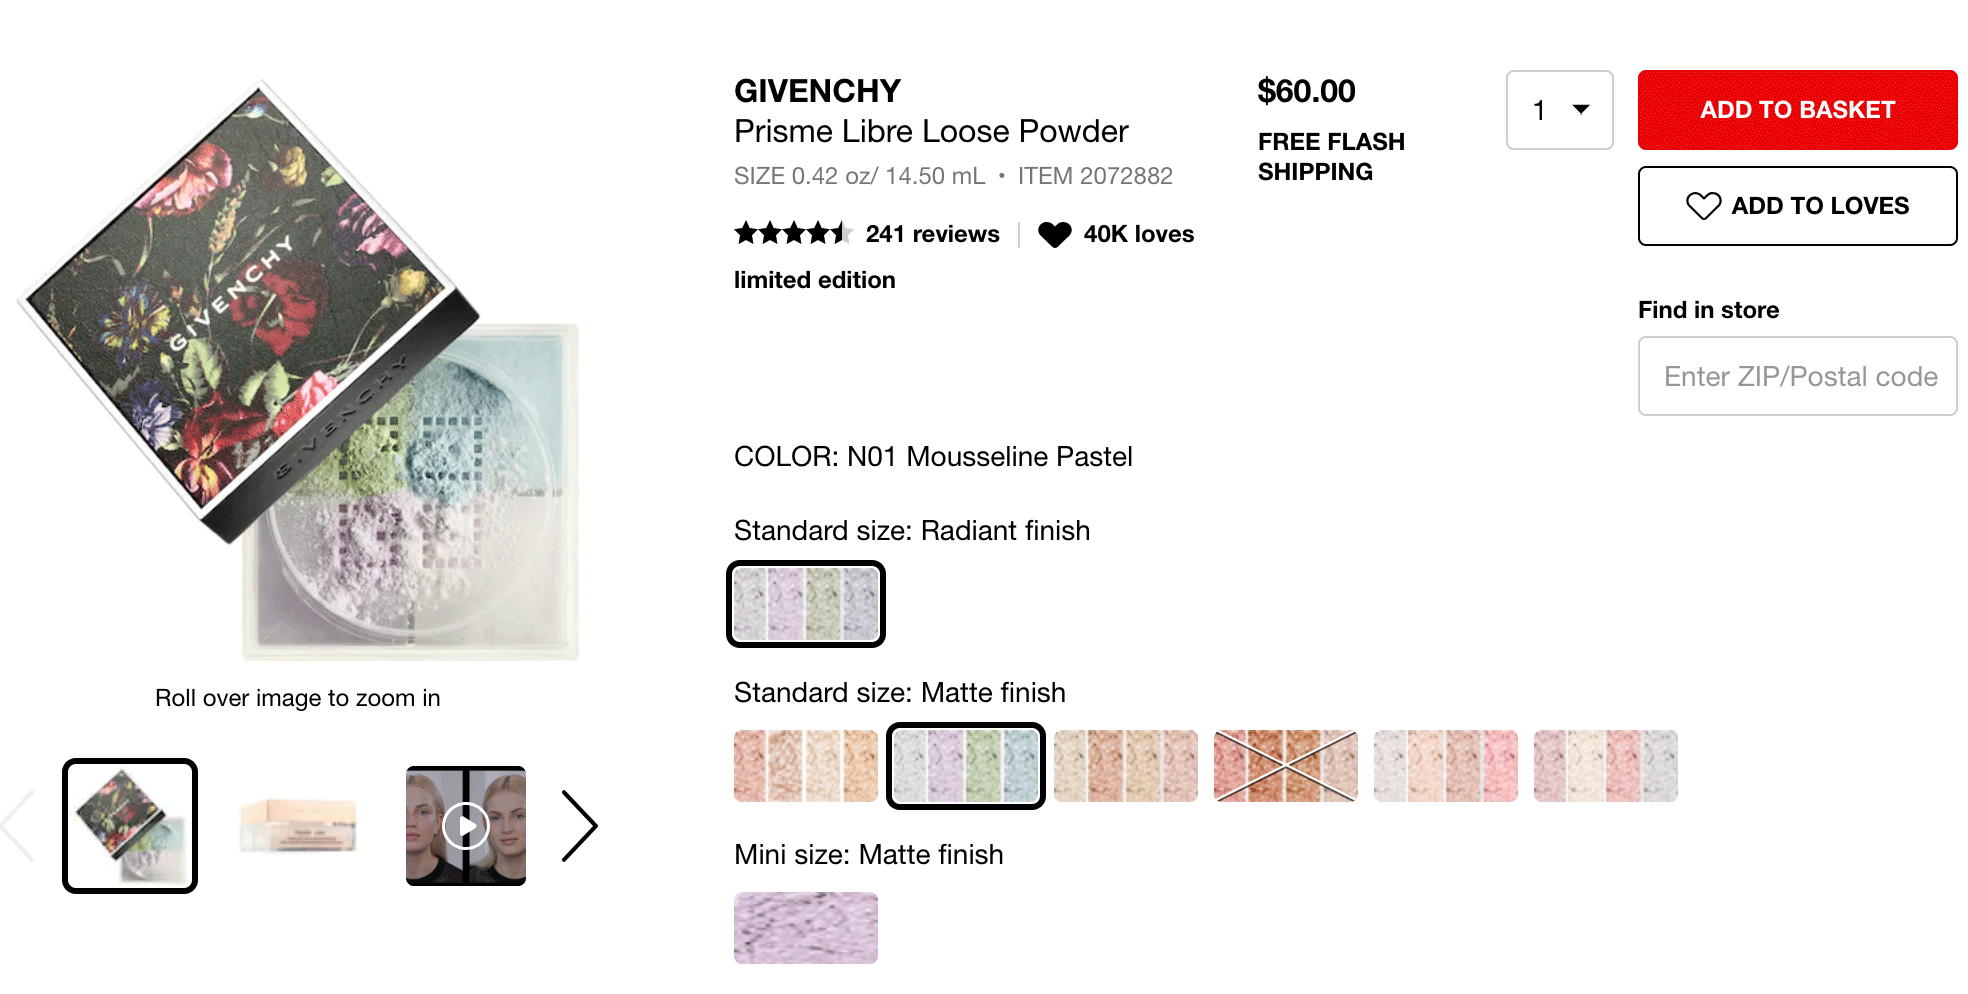Open the quantity dropdown

pyautogui.click(x=1559, y=110)
